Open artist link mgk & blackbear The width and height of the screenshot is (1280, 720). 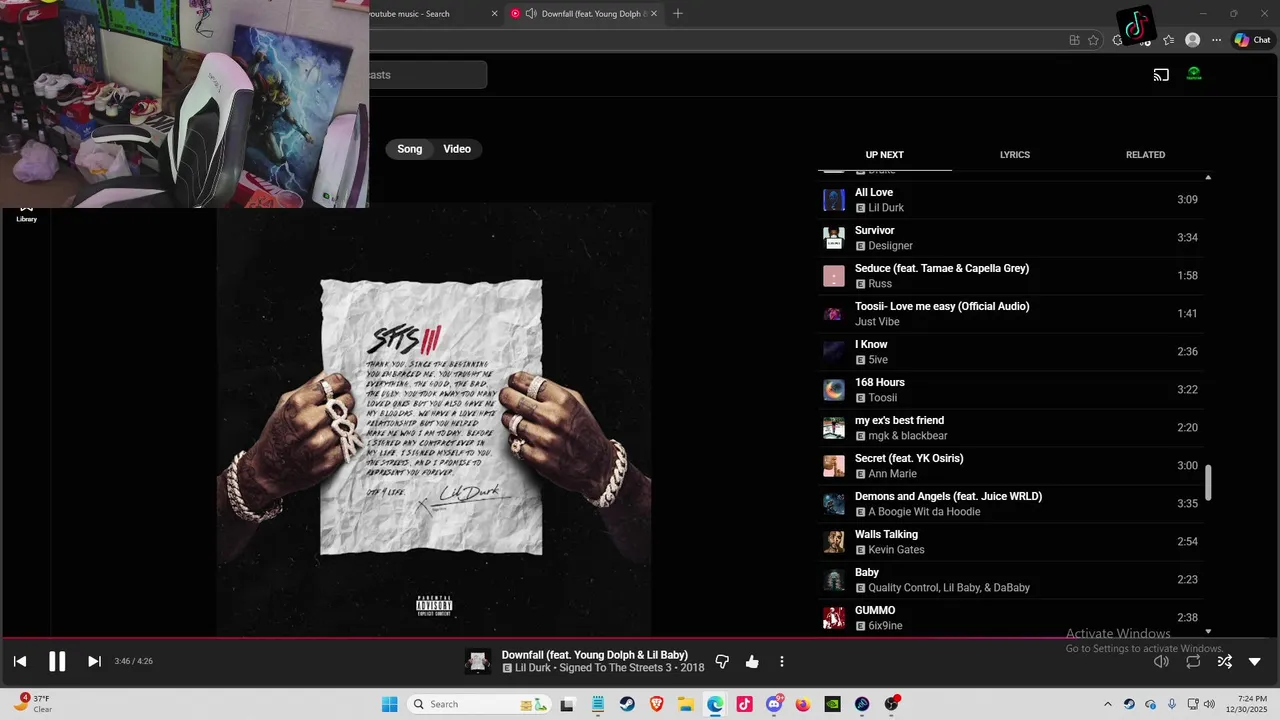908,436
